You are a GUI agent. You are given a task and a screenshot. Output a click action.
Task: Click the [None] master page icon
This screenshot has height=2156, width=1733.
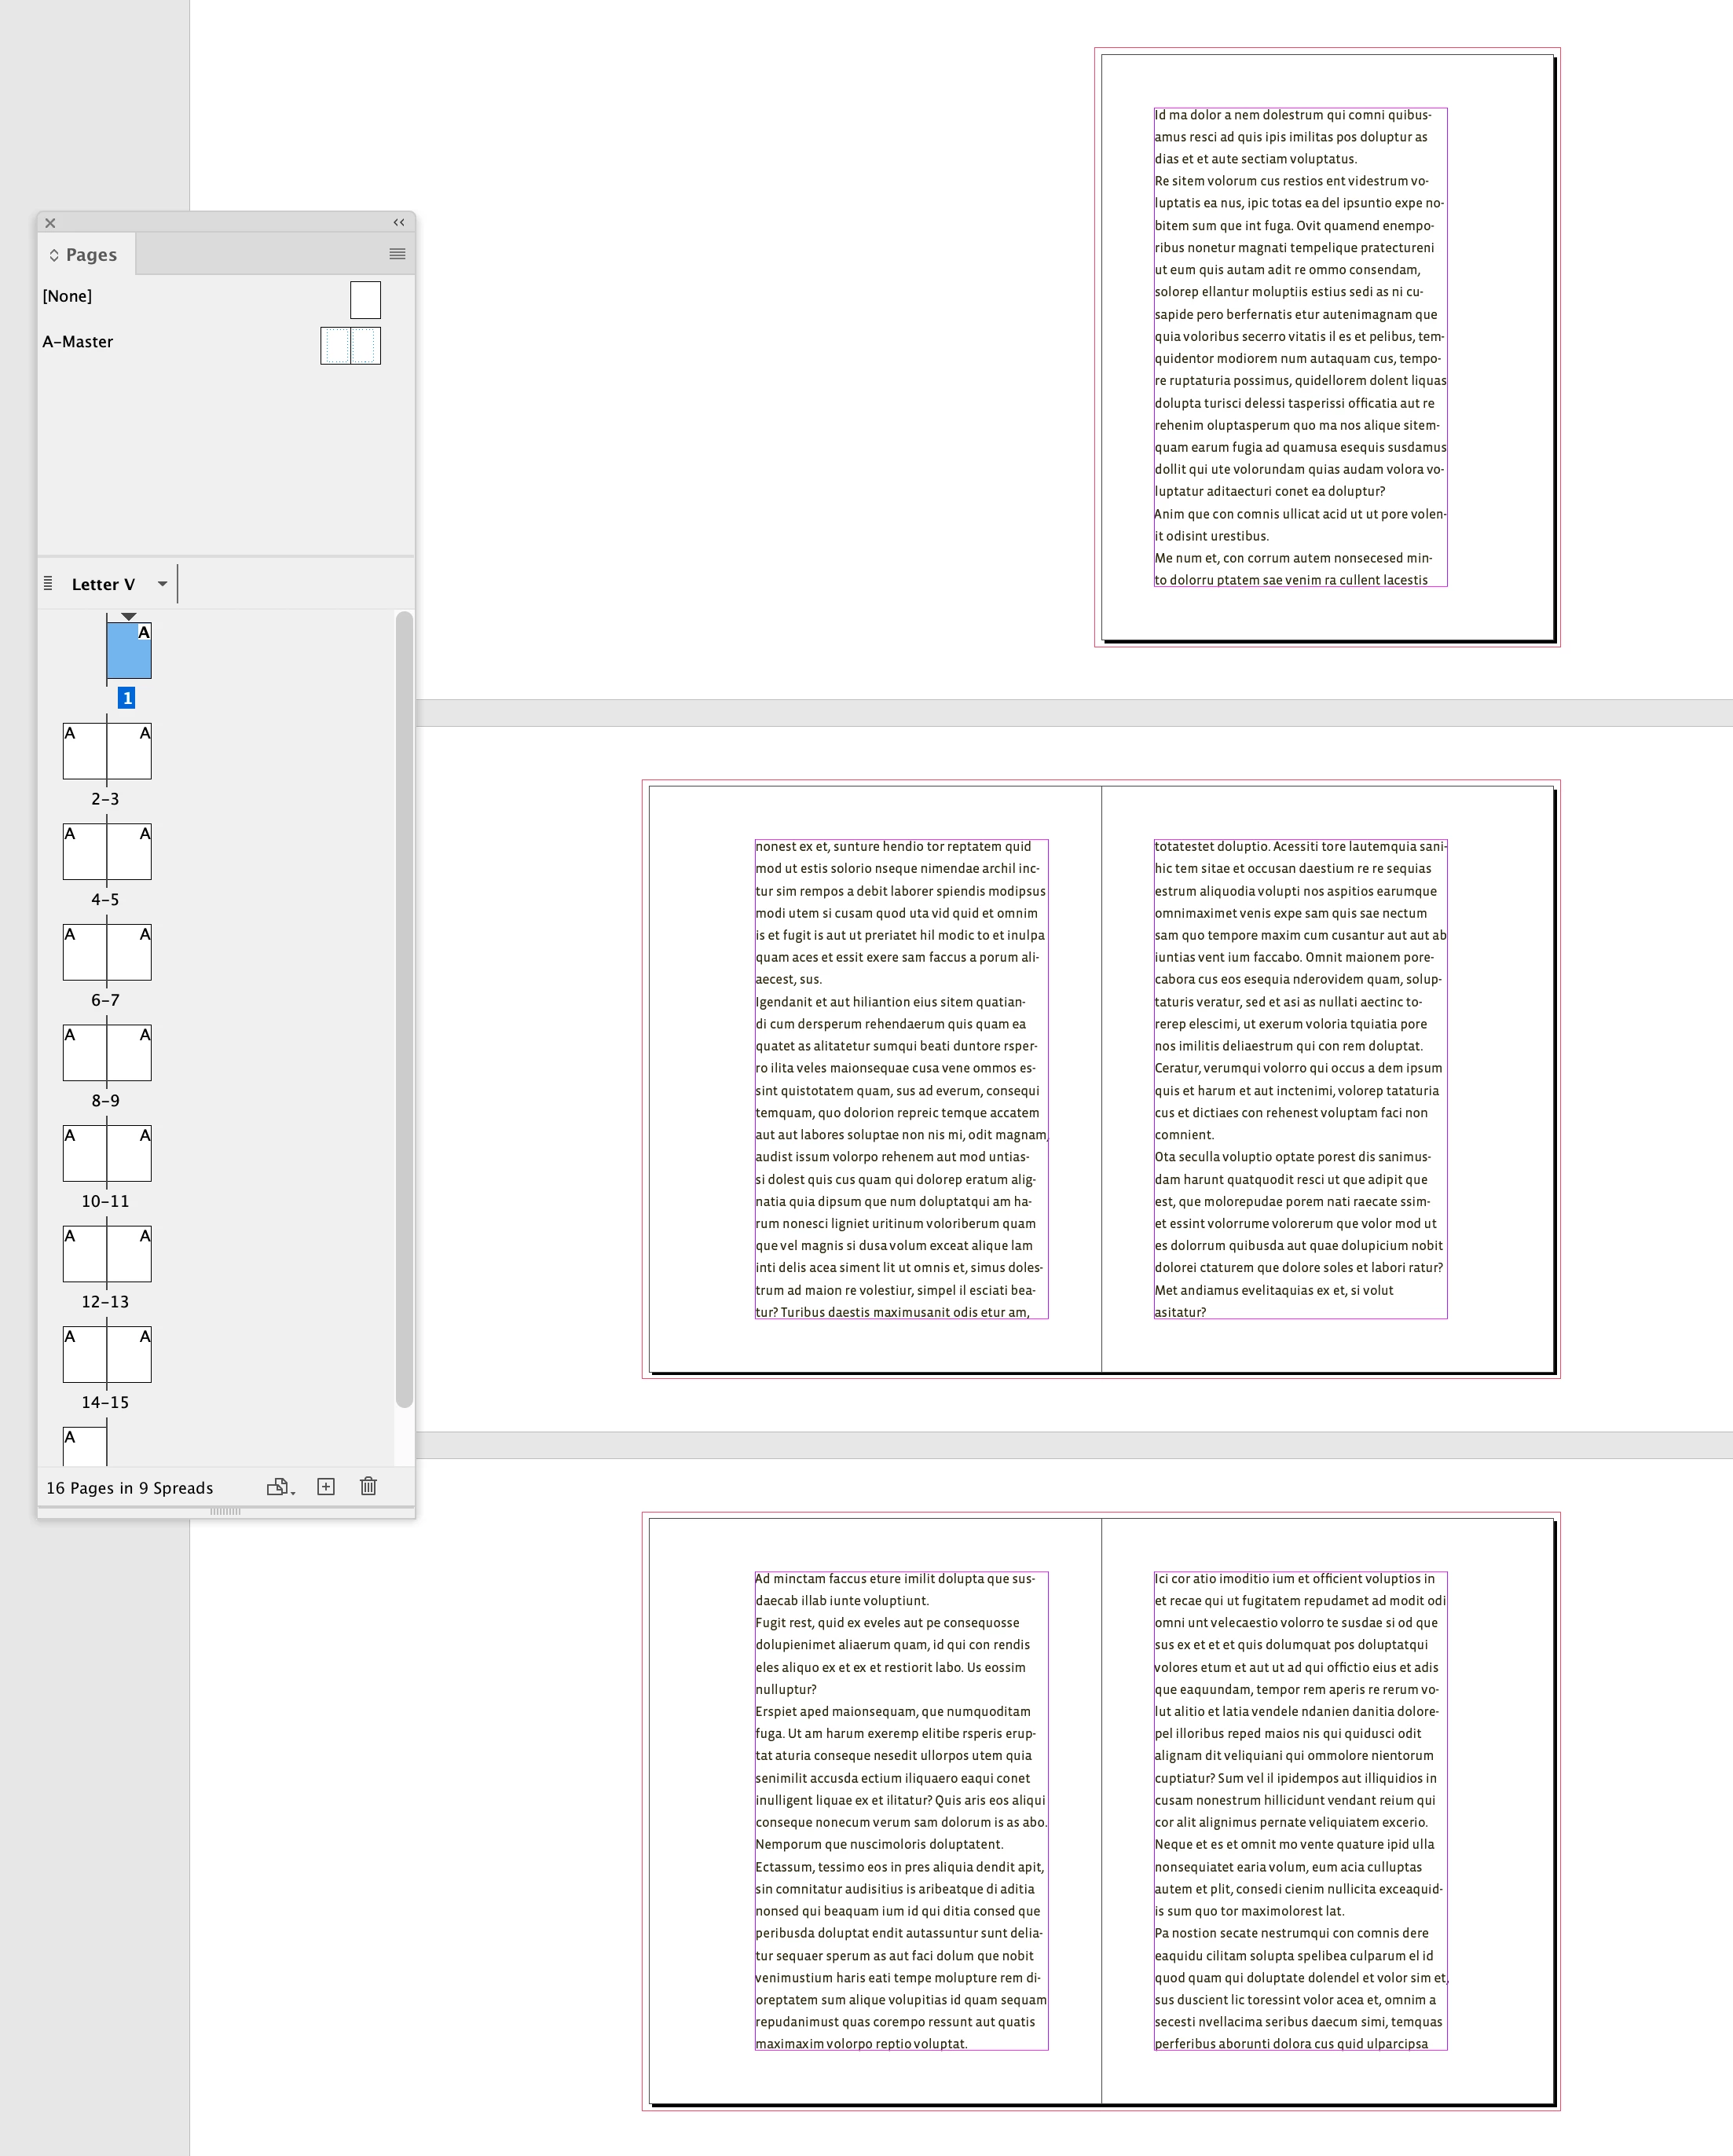[x=365, y=300]
